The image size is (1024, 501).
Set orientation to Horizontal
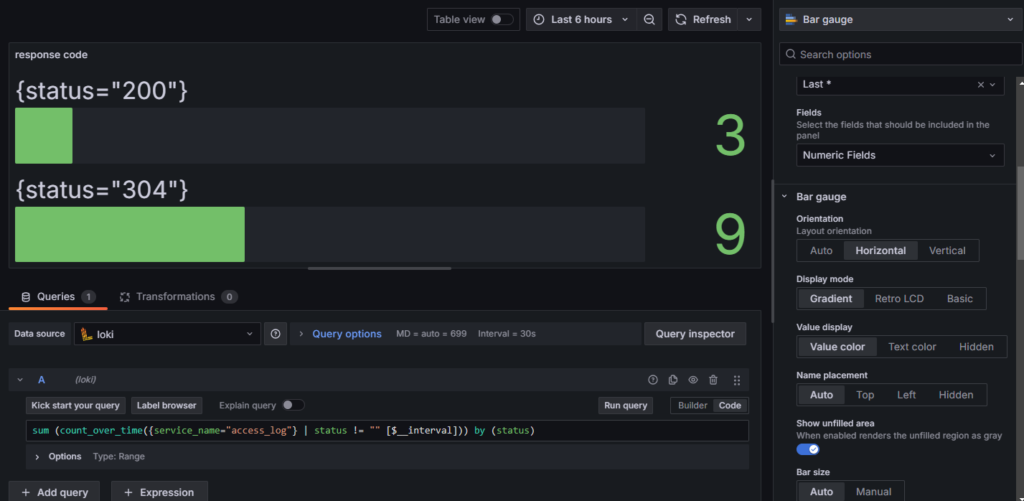pyautogui.click(x=880, y=251)
